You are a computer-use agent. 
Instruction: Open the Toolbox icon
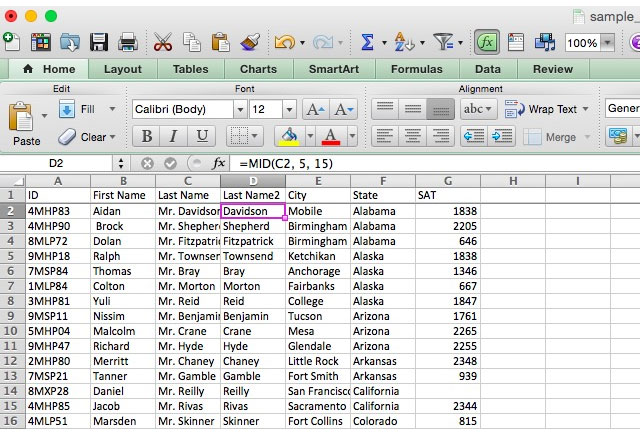[516, 42]
